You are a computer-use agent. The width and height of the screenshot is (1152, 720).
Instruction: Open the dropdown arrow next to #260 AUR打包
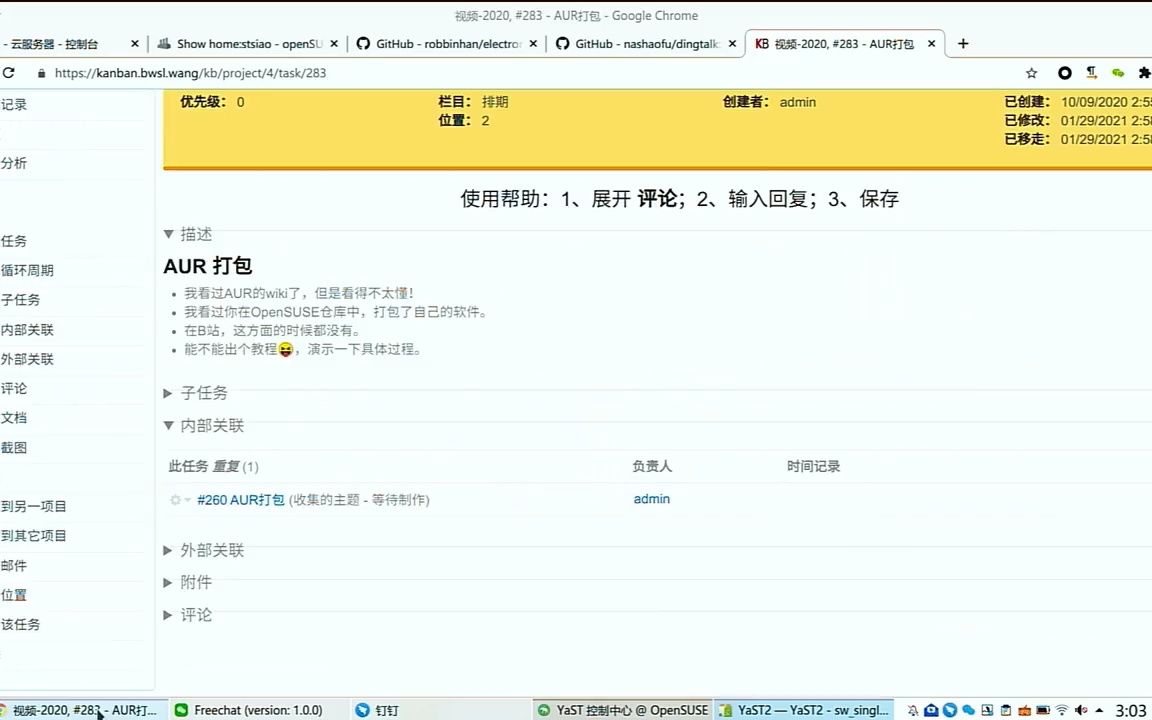click(x=186, y=499)
